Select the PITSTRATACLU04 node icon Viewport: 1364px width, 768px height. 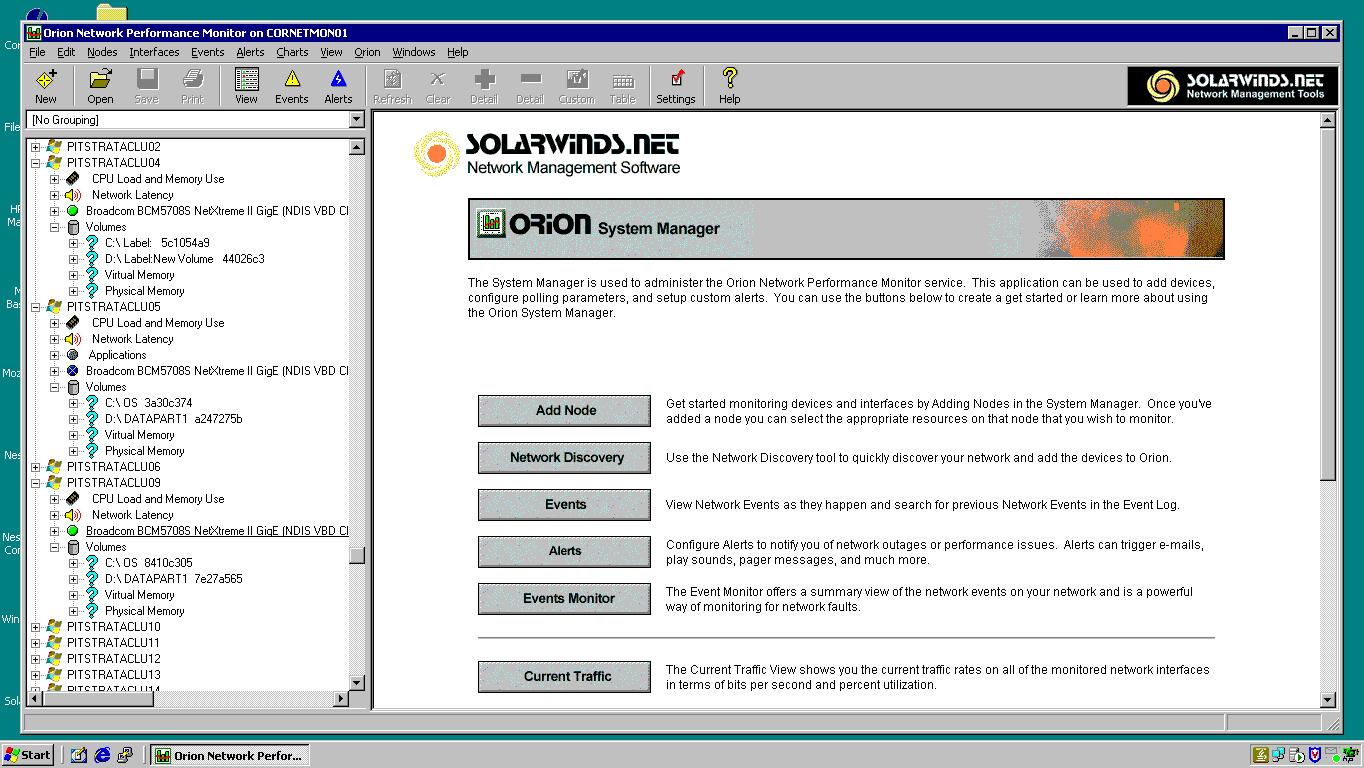coord(54,163)
